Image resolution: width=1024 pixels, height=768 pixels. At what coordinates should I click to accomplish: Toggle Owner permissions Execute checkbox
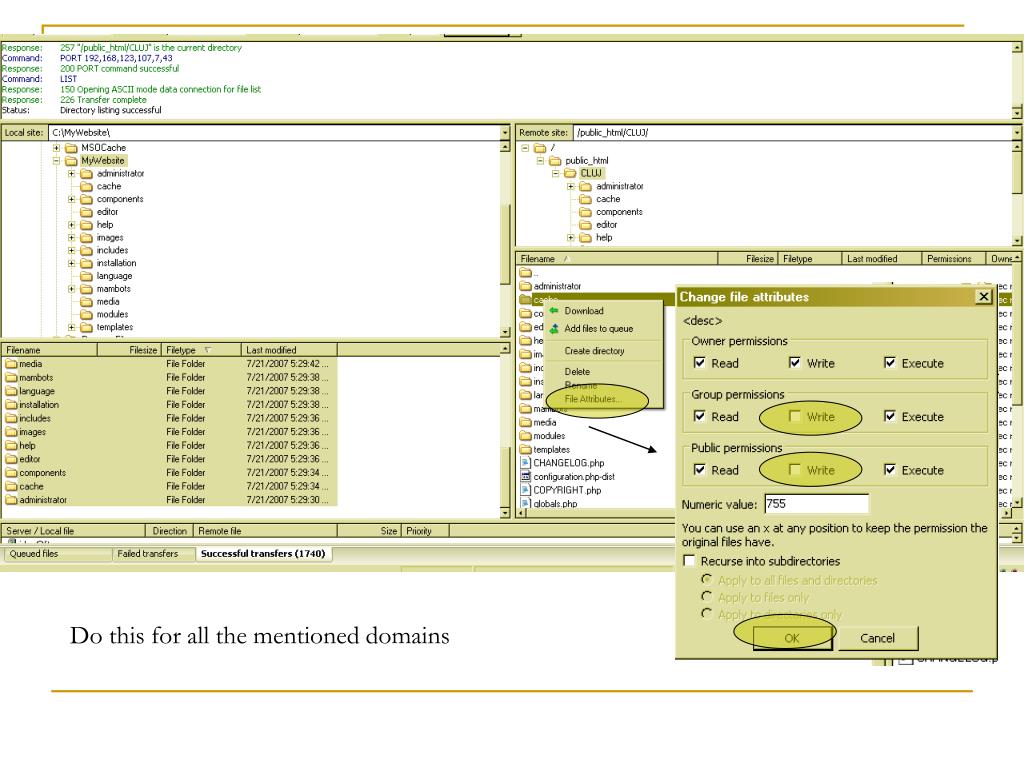(890, 362)
